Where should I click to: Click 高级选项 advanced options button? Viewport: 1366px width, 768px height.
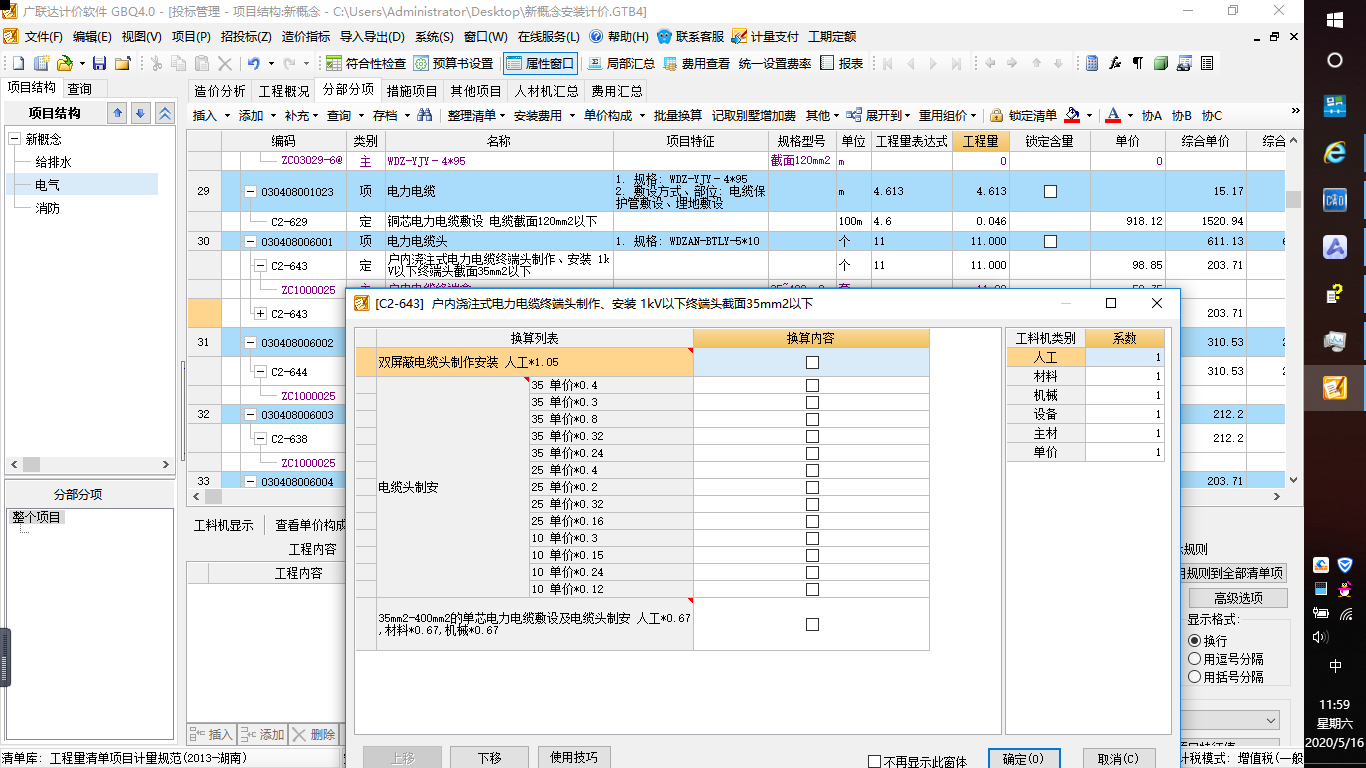coord(1238,598)
